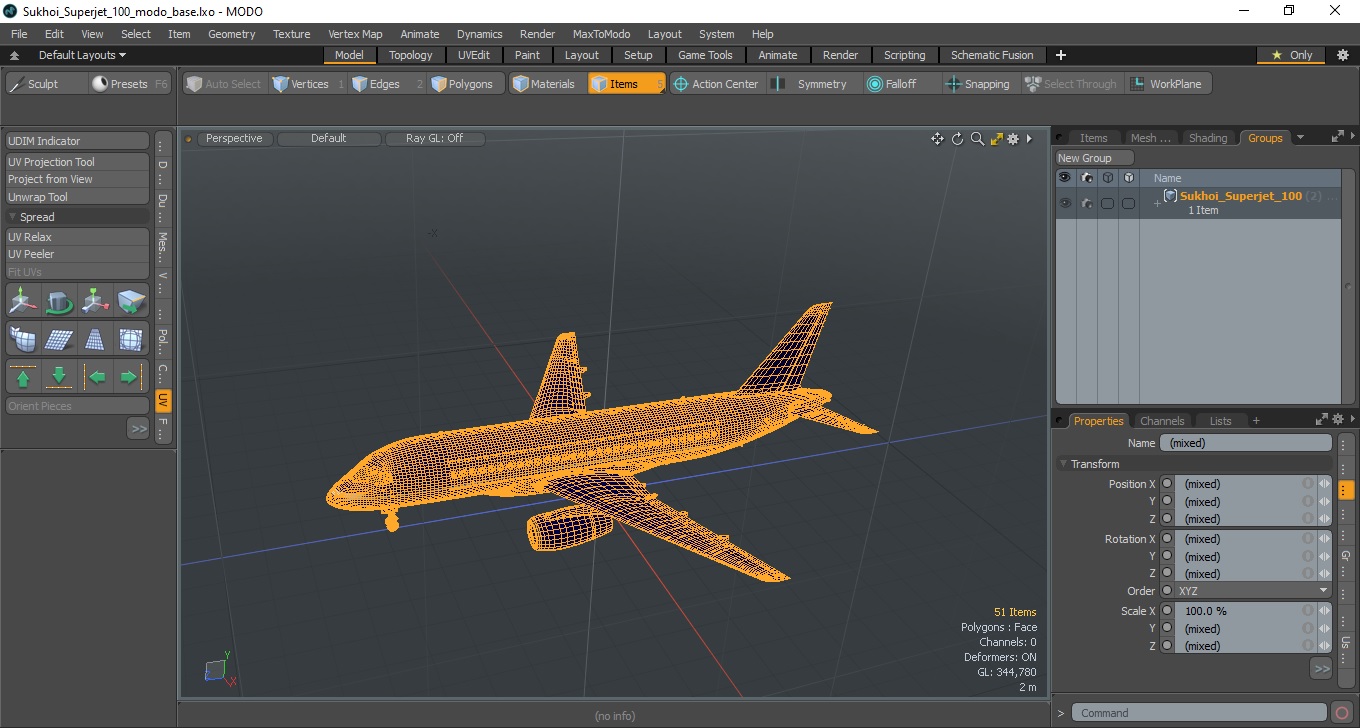Switch to the UVEdit layout tab
This screenshot has height=728, width=1360.
[473, 55]
